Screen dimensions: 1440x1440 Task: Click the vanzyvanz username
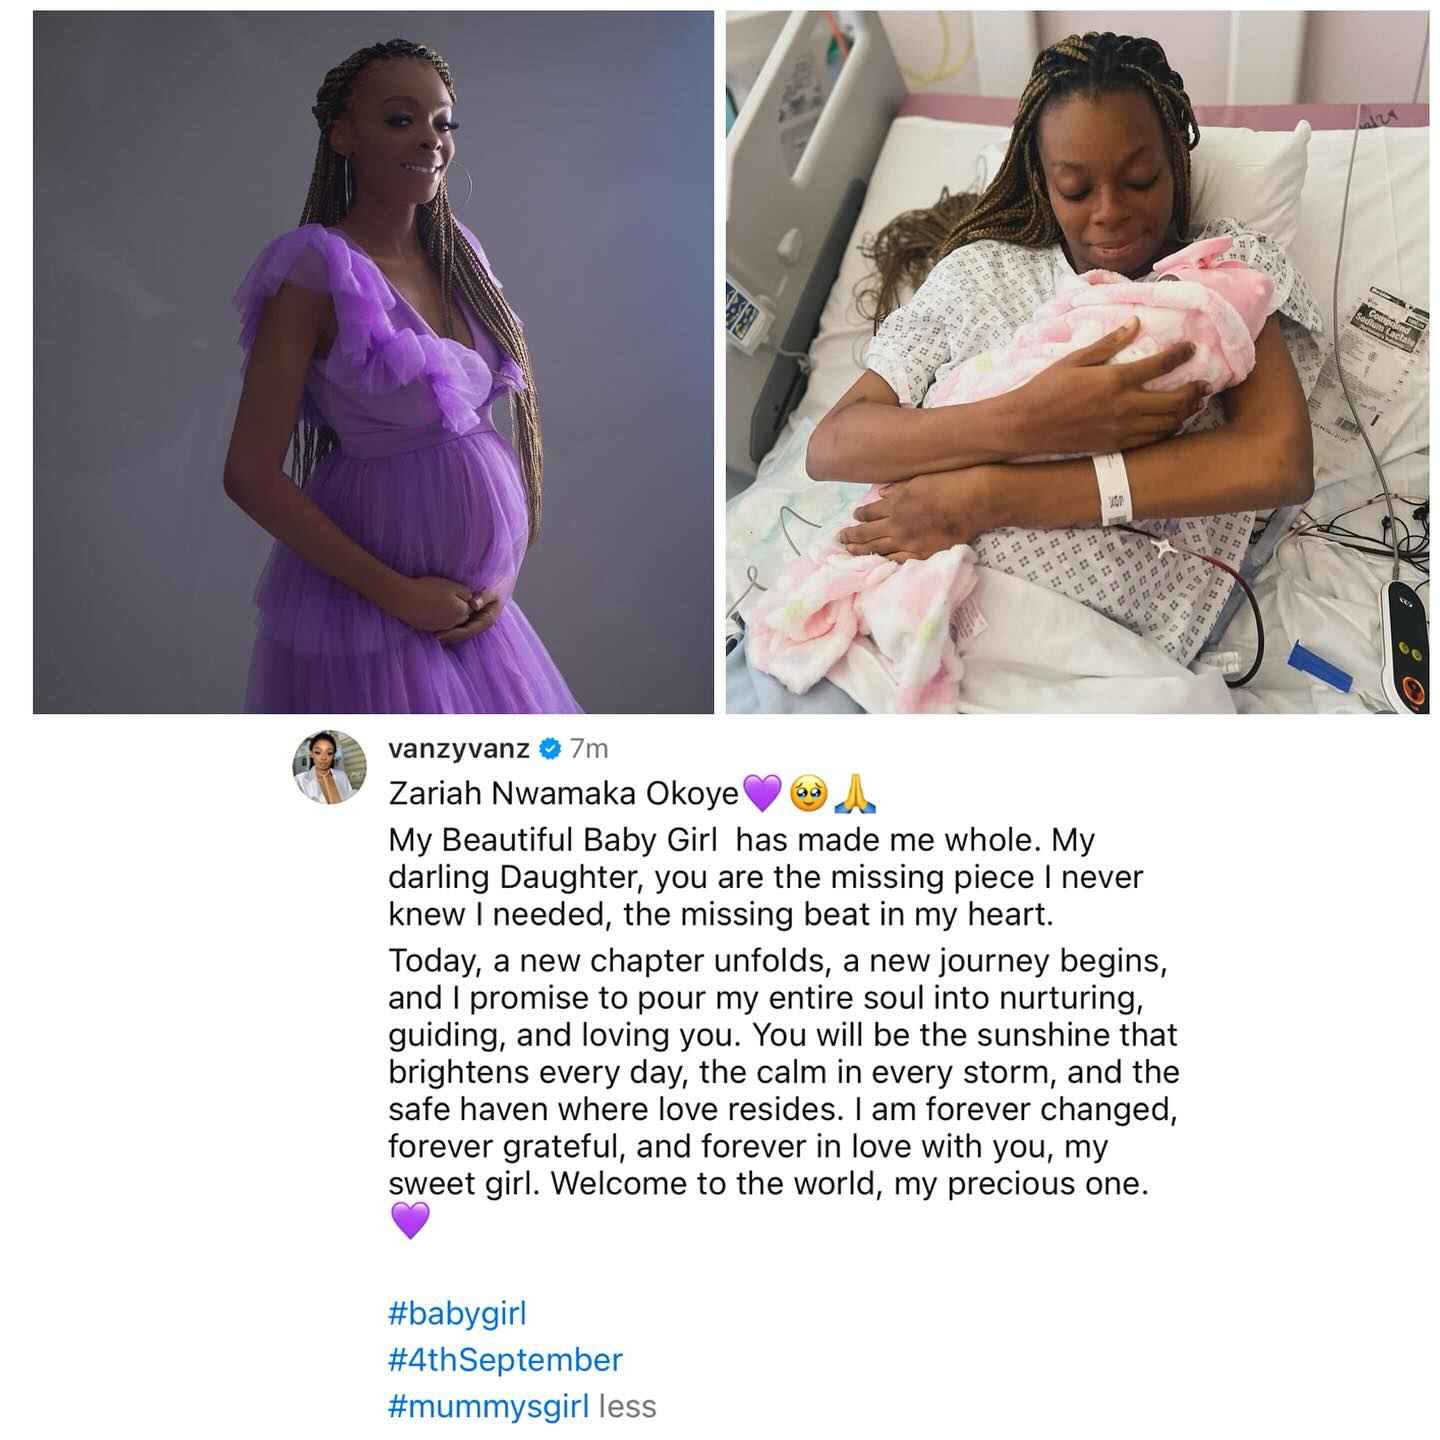pyautogui.click(x=459, y=747)
